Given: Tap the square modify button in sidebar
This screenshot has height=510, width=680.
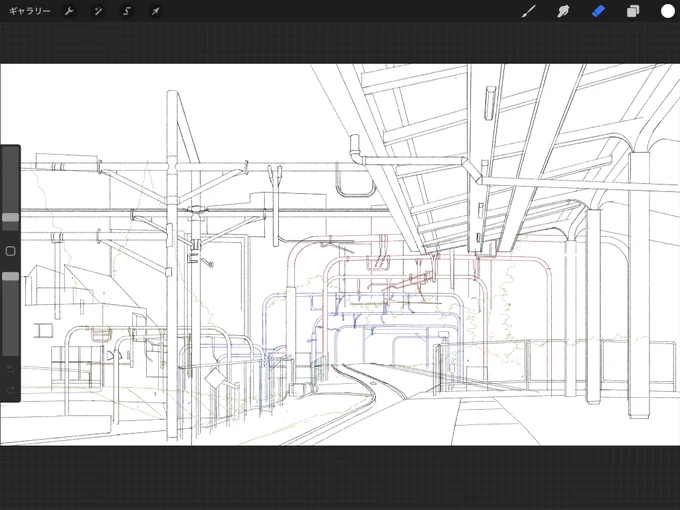Looking at the screenshot, I should click(10, 251).
